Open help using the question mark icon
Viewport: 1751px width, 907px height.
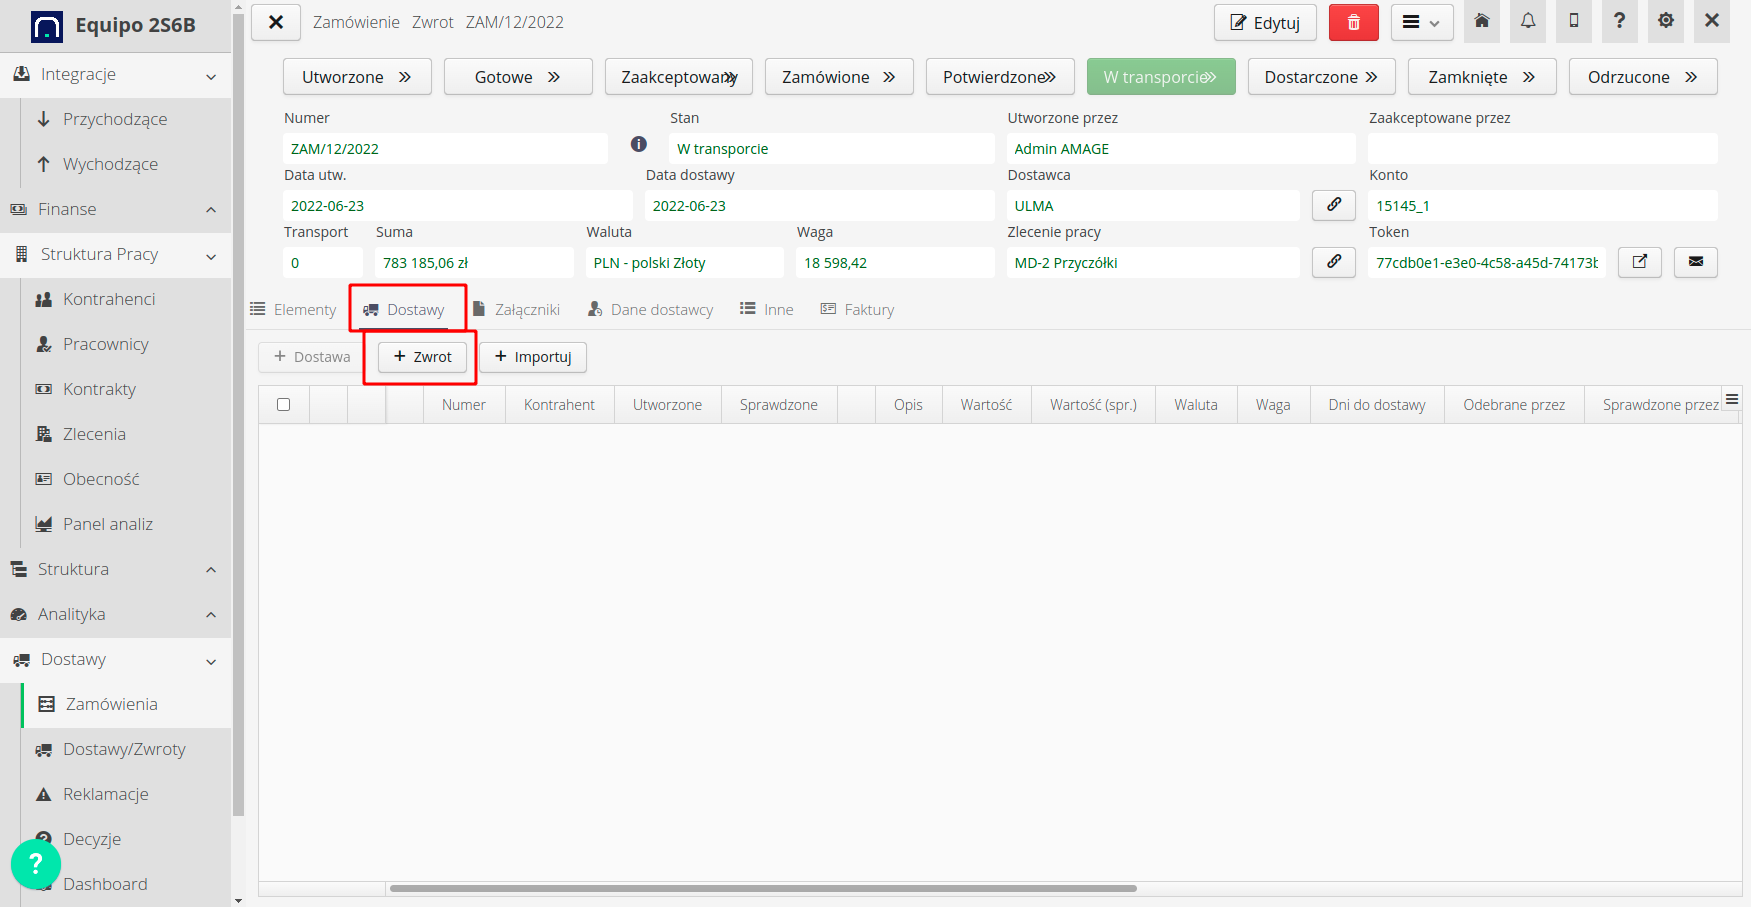1619,21
